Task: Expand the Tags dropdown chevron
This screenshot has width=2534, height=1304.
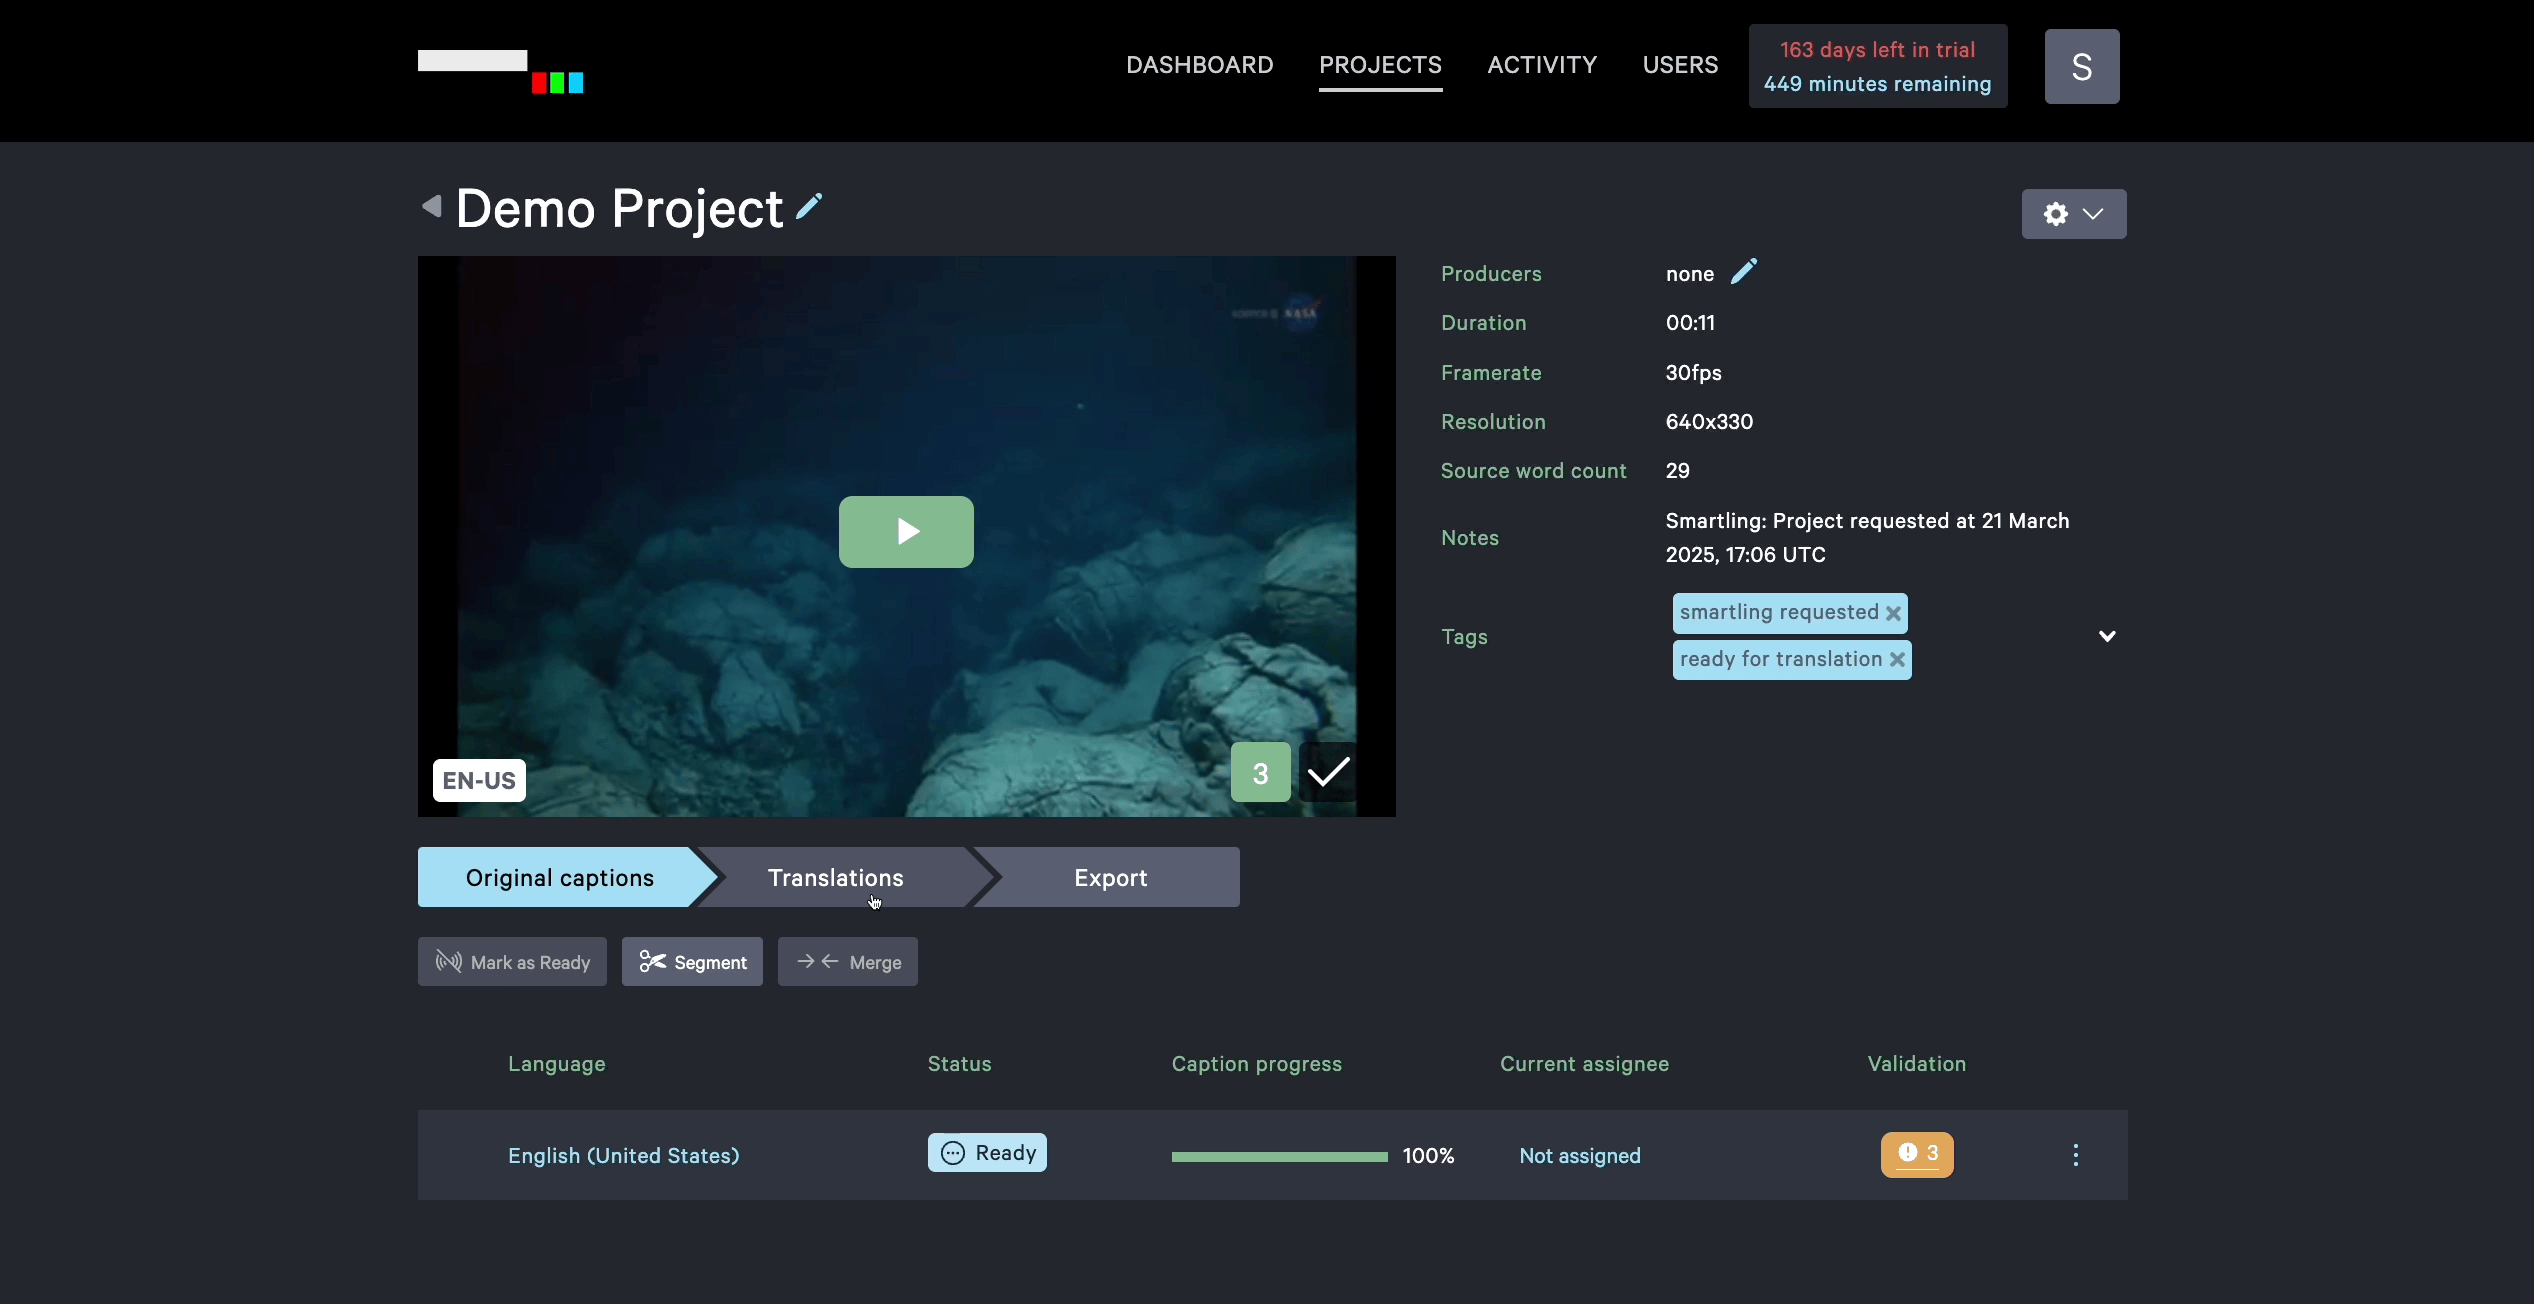Action: point(2107,637)
